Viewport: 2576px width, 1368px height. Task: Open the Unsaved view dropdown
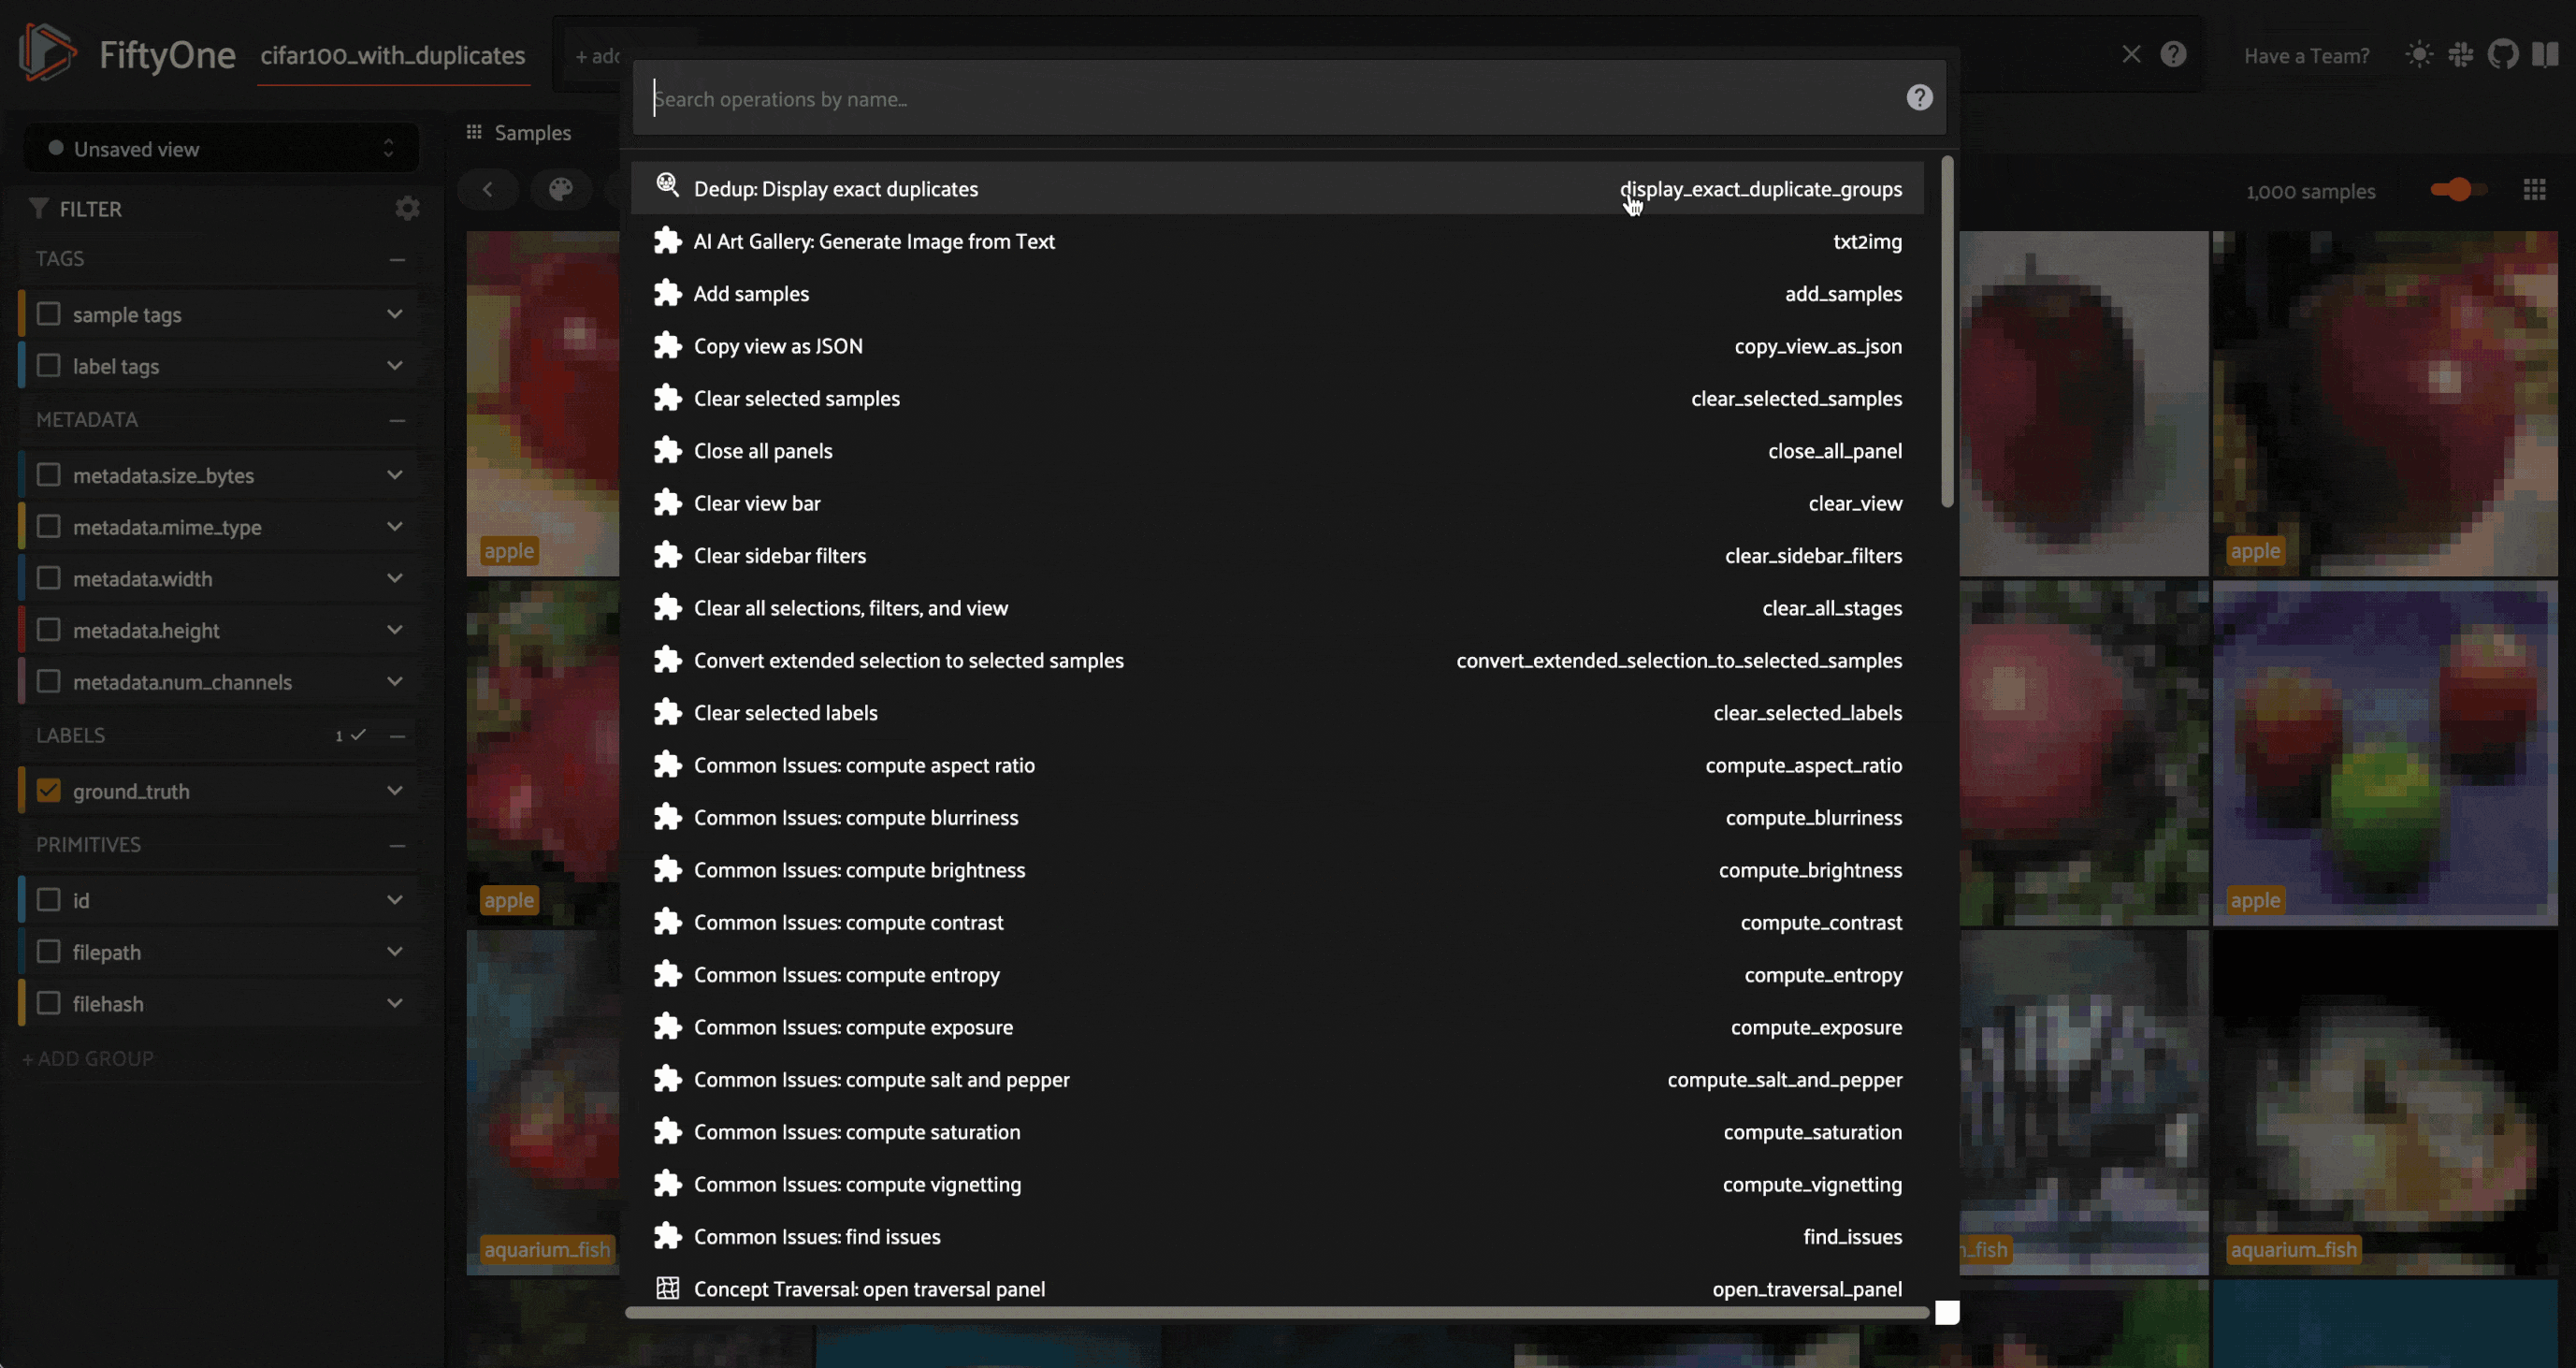point(222,149)
